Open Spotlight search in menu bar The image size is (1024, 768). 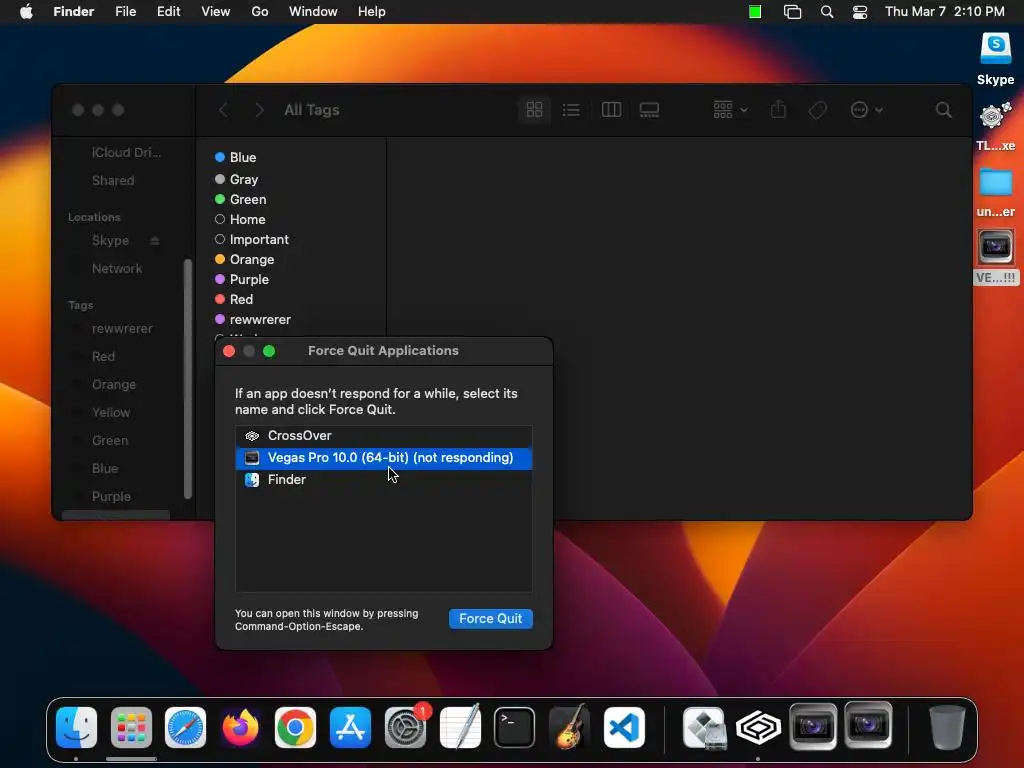(827, 12)
